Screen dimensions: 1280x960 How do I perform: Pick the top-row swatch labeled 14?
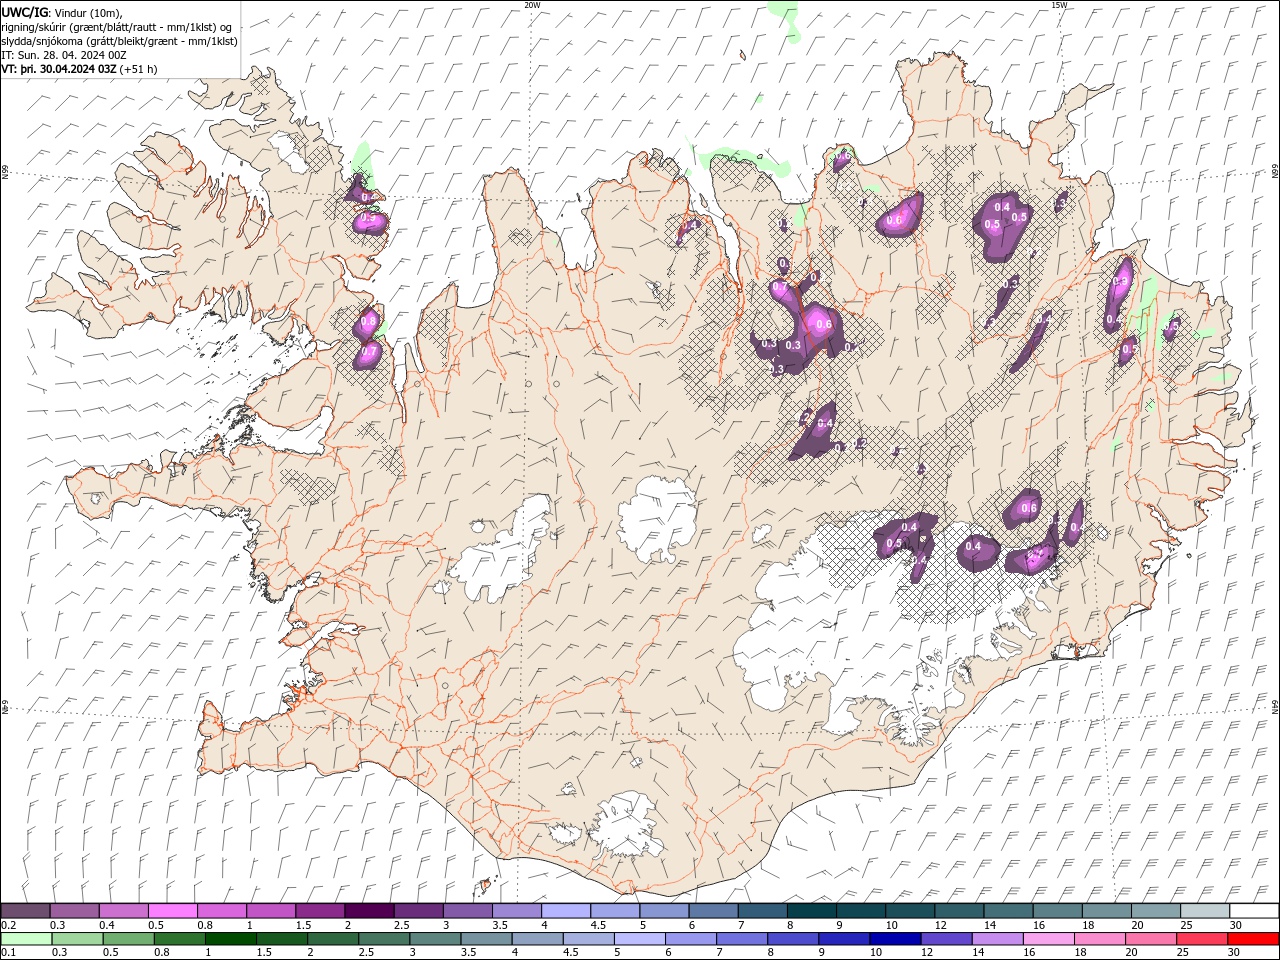coord(1008,911)
